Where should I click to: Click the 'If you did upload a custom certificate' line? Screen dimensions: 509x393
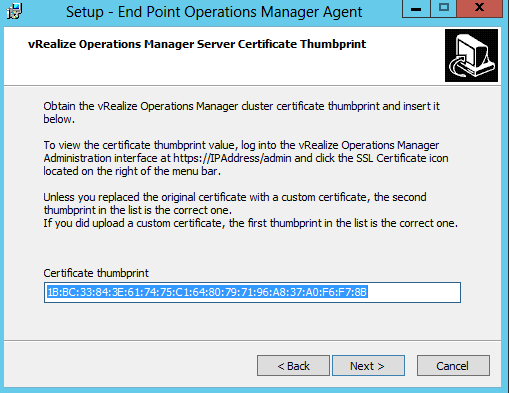tap(251, 223)
